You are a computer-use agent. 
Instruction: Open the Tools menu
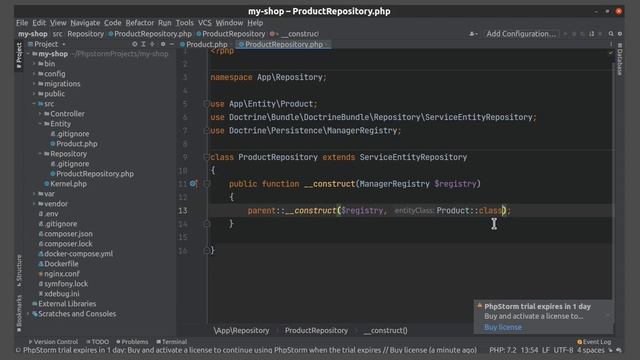(x=184, y=23)
